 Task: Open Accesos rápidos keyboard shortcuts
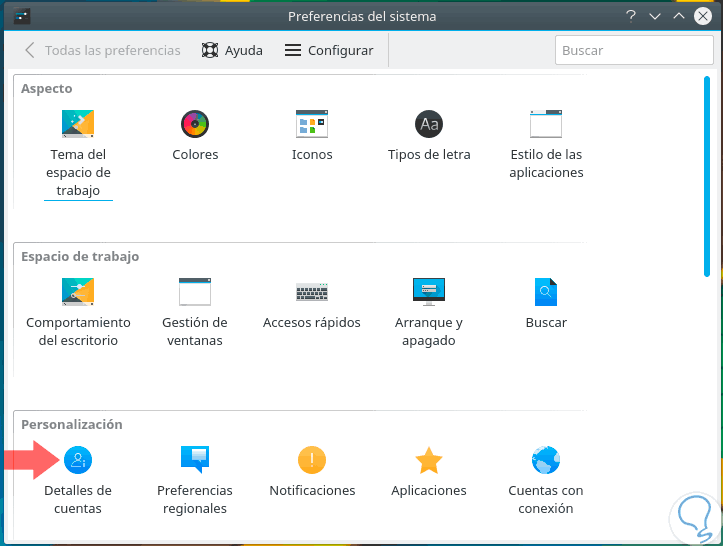tap(312, 293)
